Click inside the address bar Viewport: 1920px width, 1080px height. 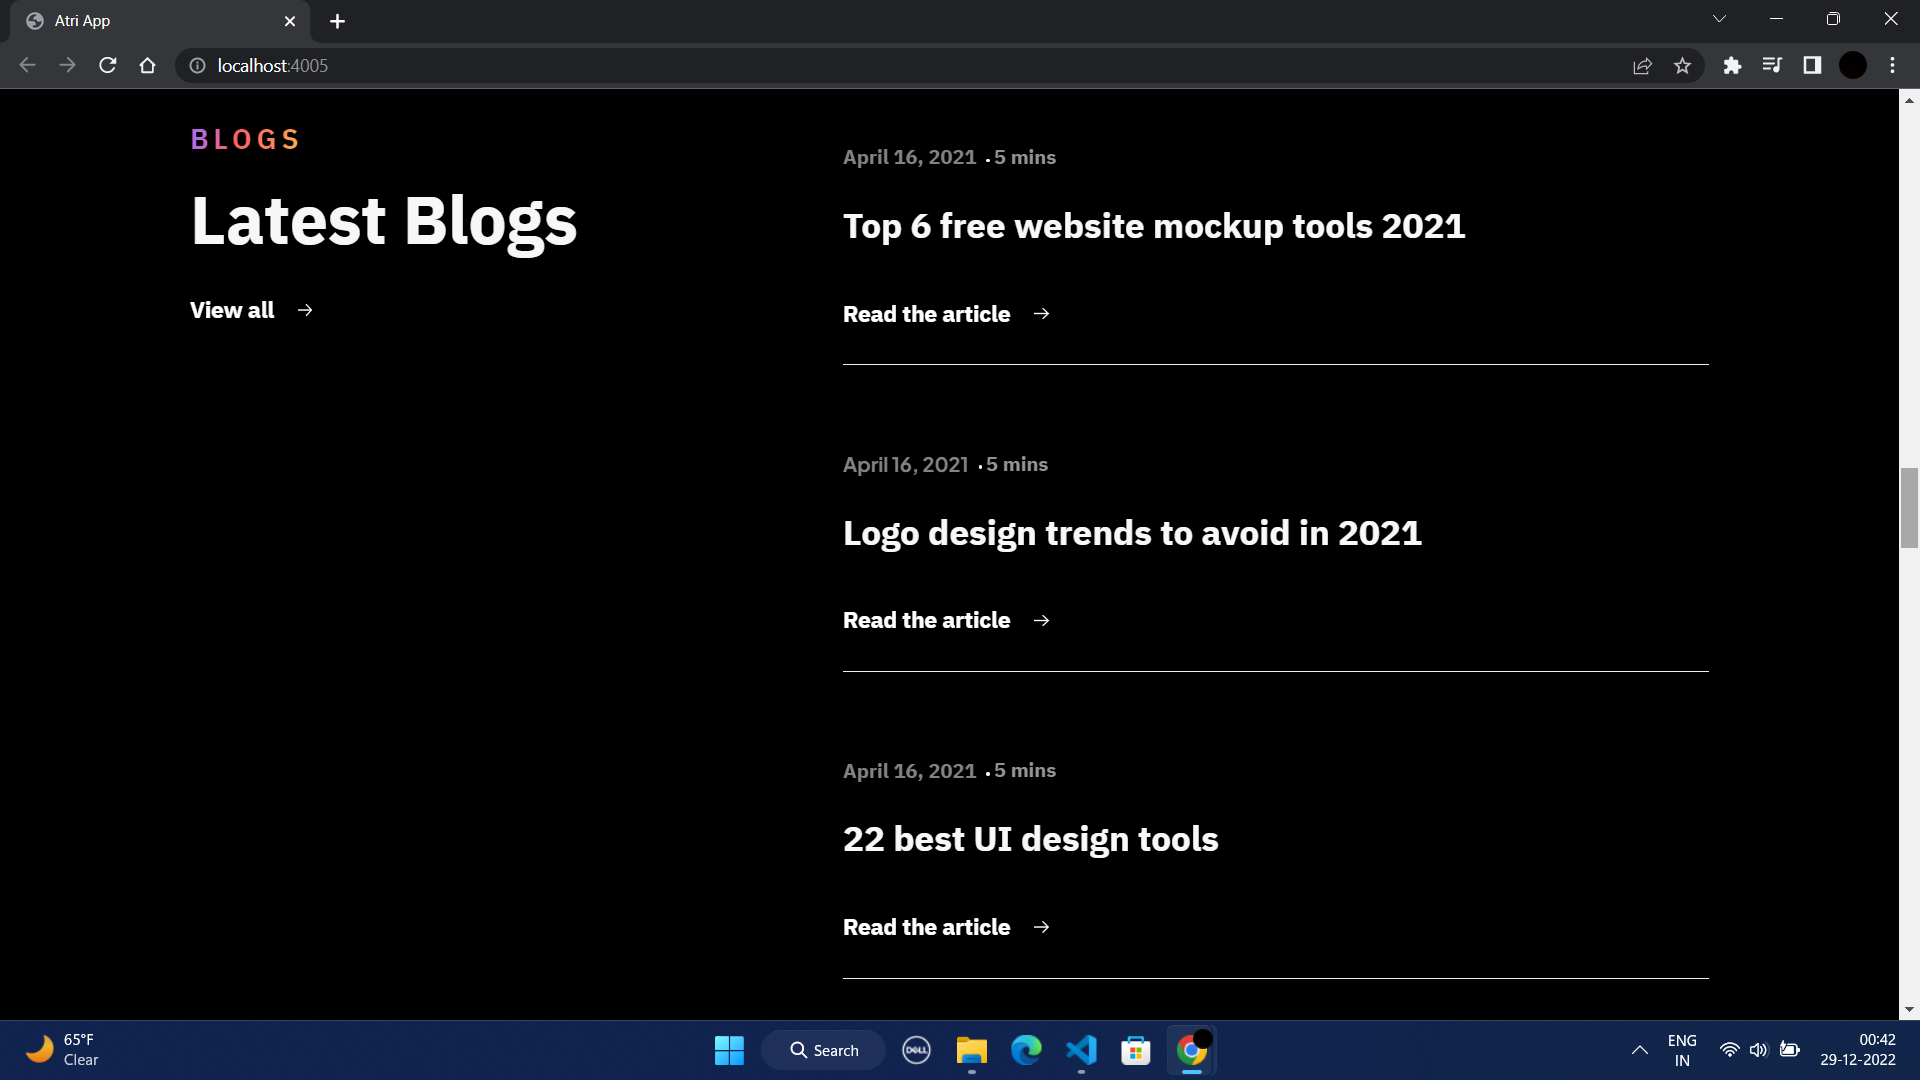pyautogui.click(x=600, y=65)
